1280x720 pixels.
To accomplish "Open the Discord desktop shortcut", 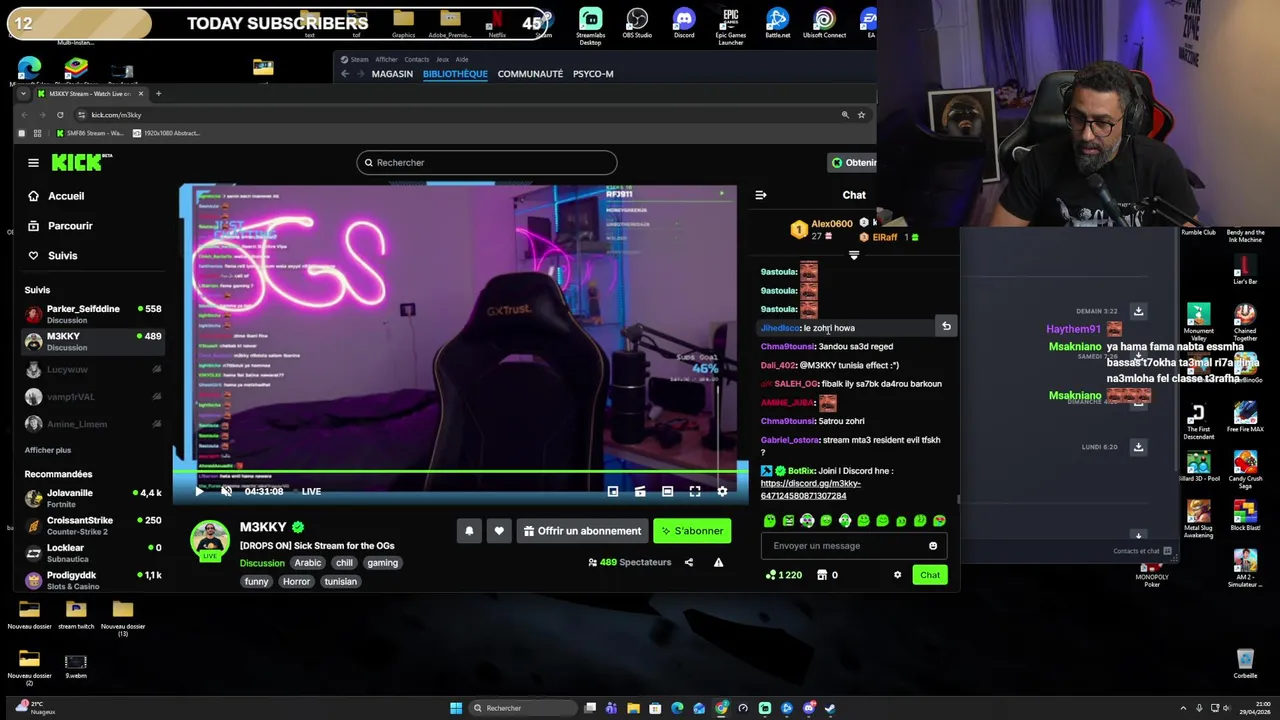I will pos(684,24).
